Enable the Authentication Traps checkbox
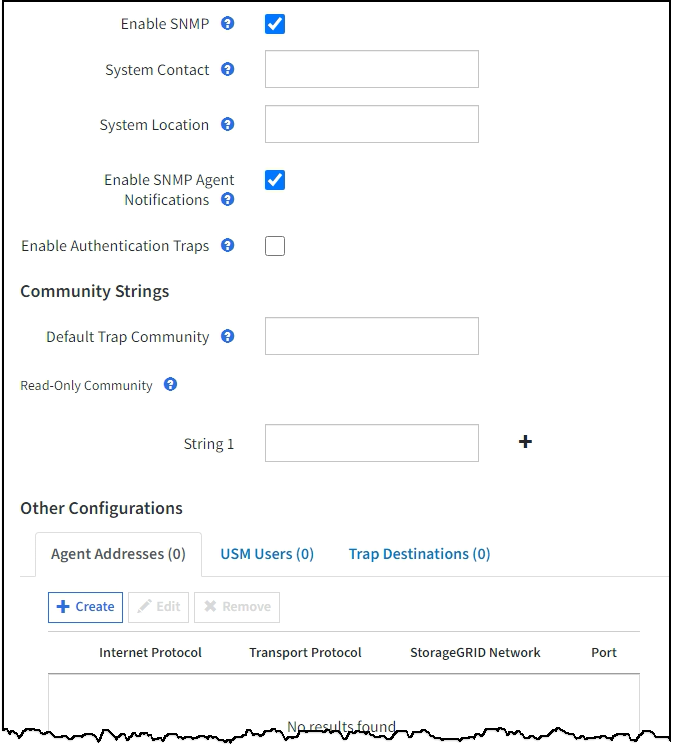Image resolution: width=673 pixels, height=750 pixels. (x=275, y=246)
